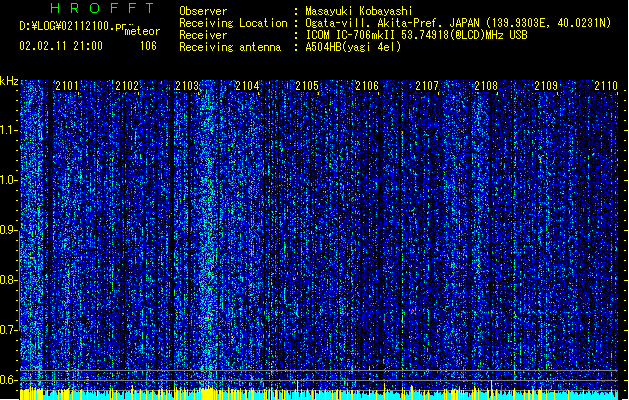Viewport: 629px width, 400px height.
Task: Select observer name Masayuki Kobayashi
Action: tap(359, 11)
